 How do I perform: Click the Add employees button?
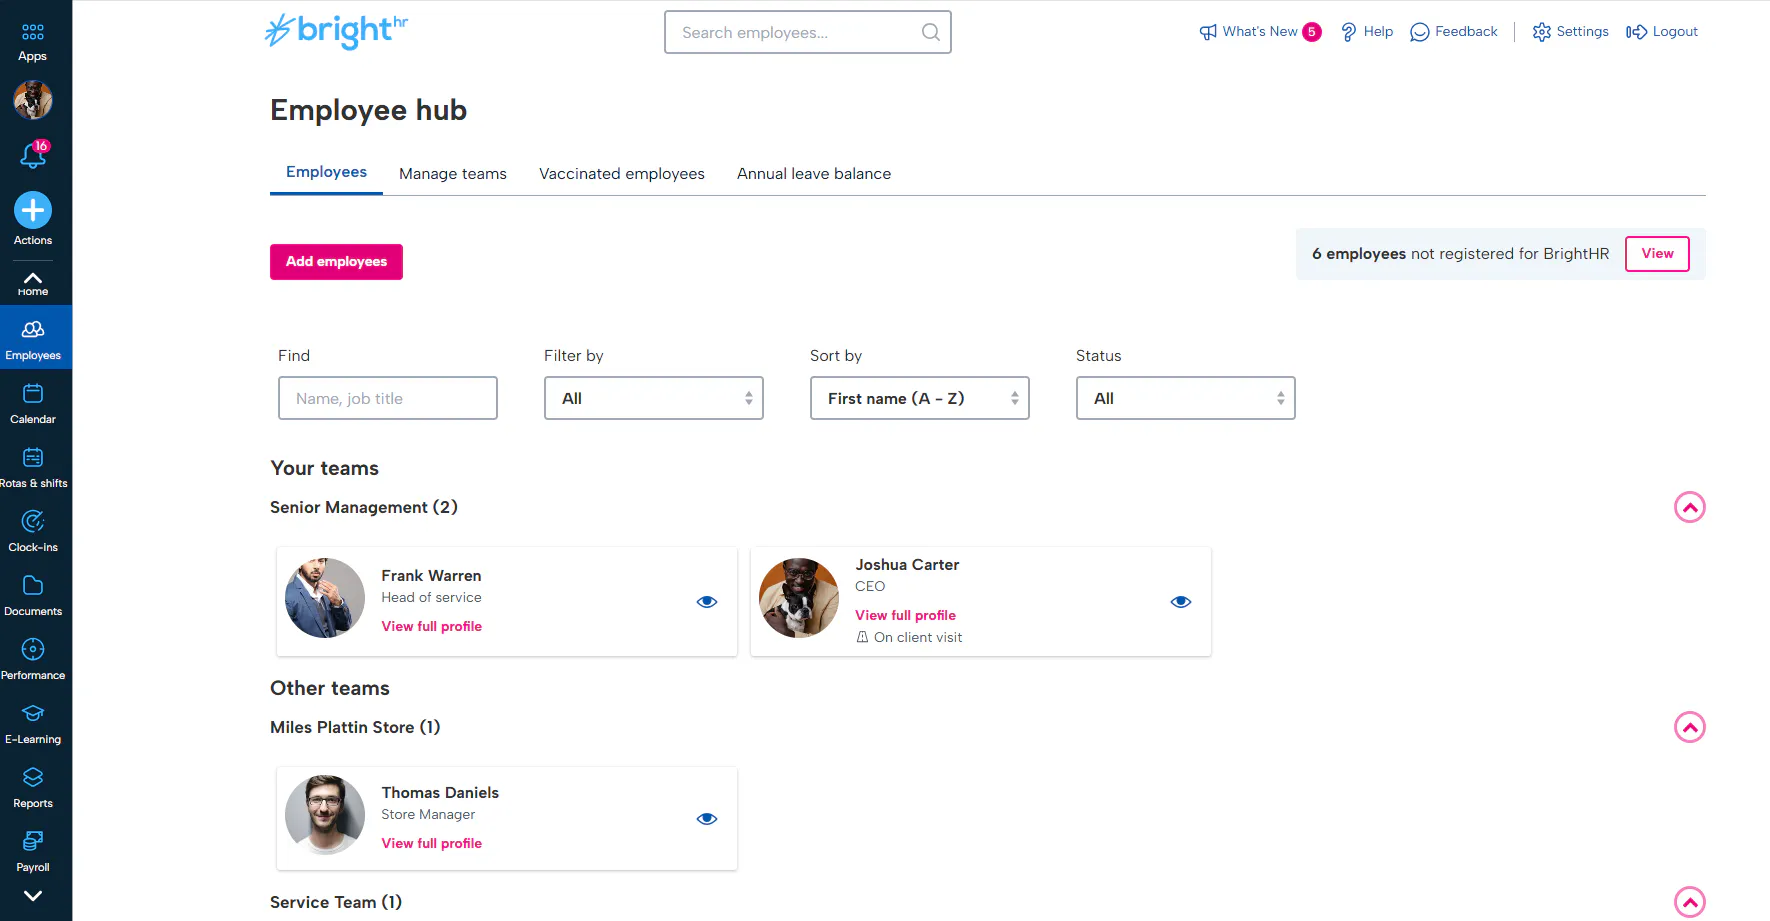[x=336, y=262]
